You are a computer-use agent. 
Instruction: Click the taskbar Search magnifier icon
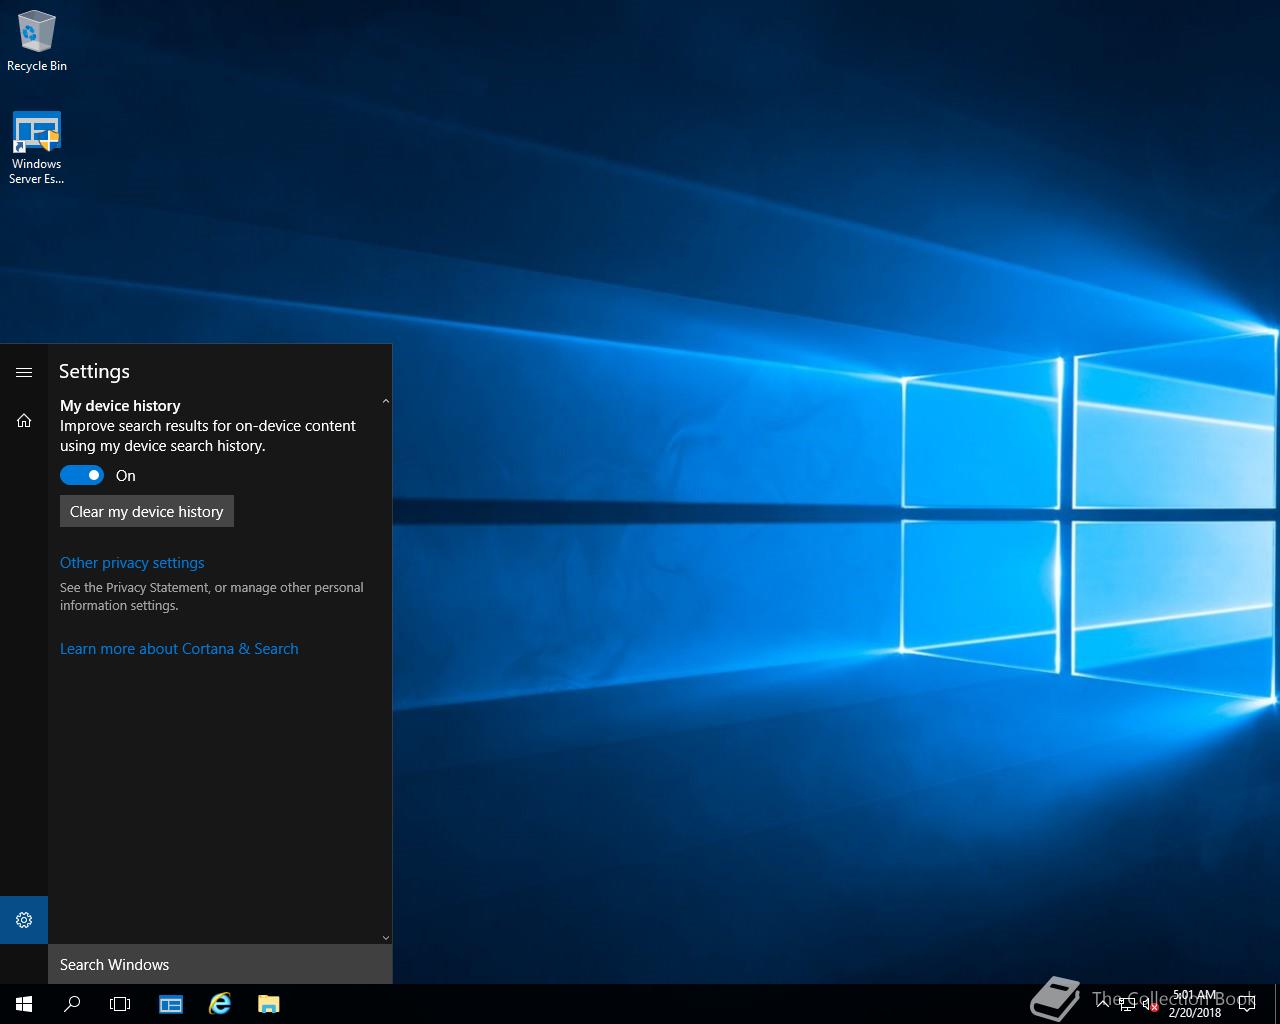(x=72, y=1004)
